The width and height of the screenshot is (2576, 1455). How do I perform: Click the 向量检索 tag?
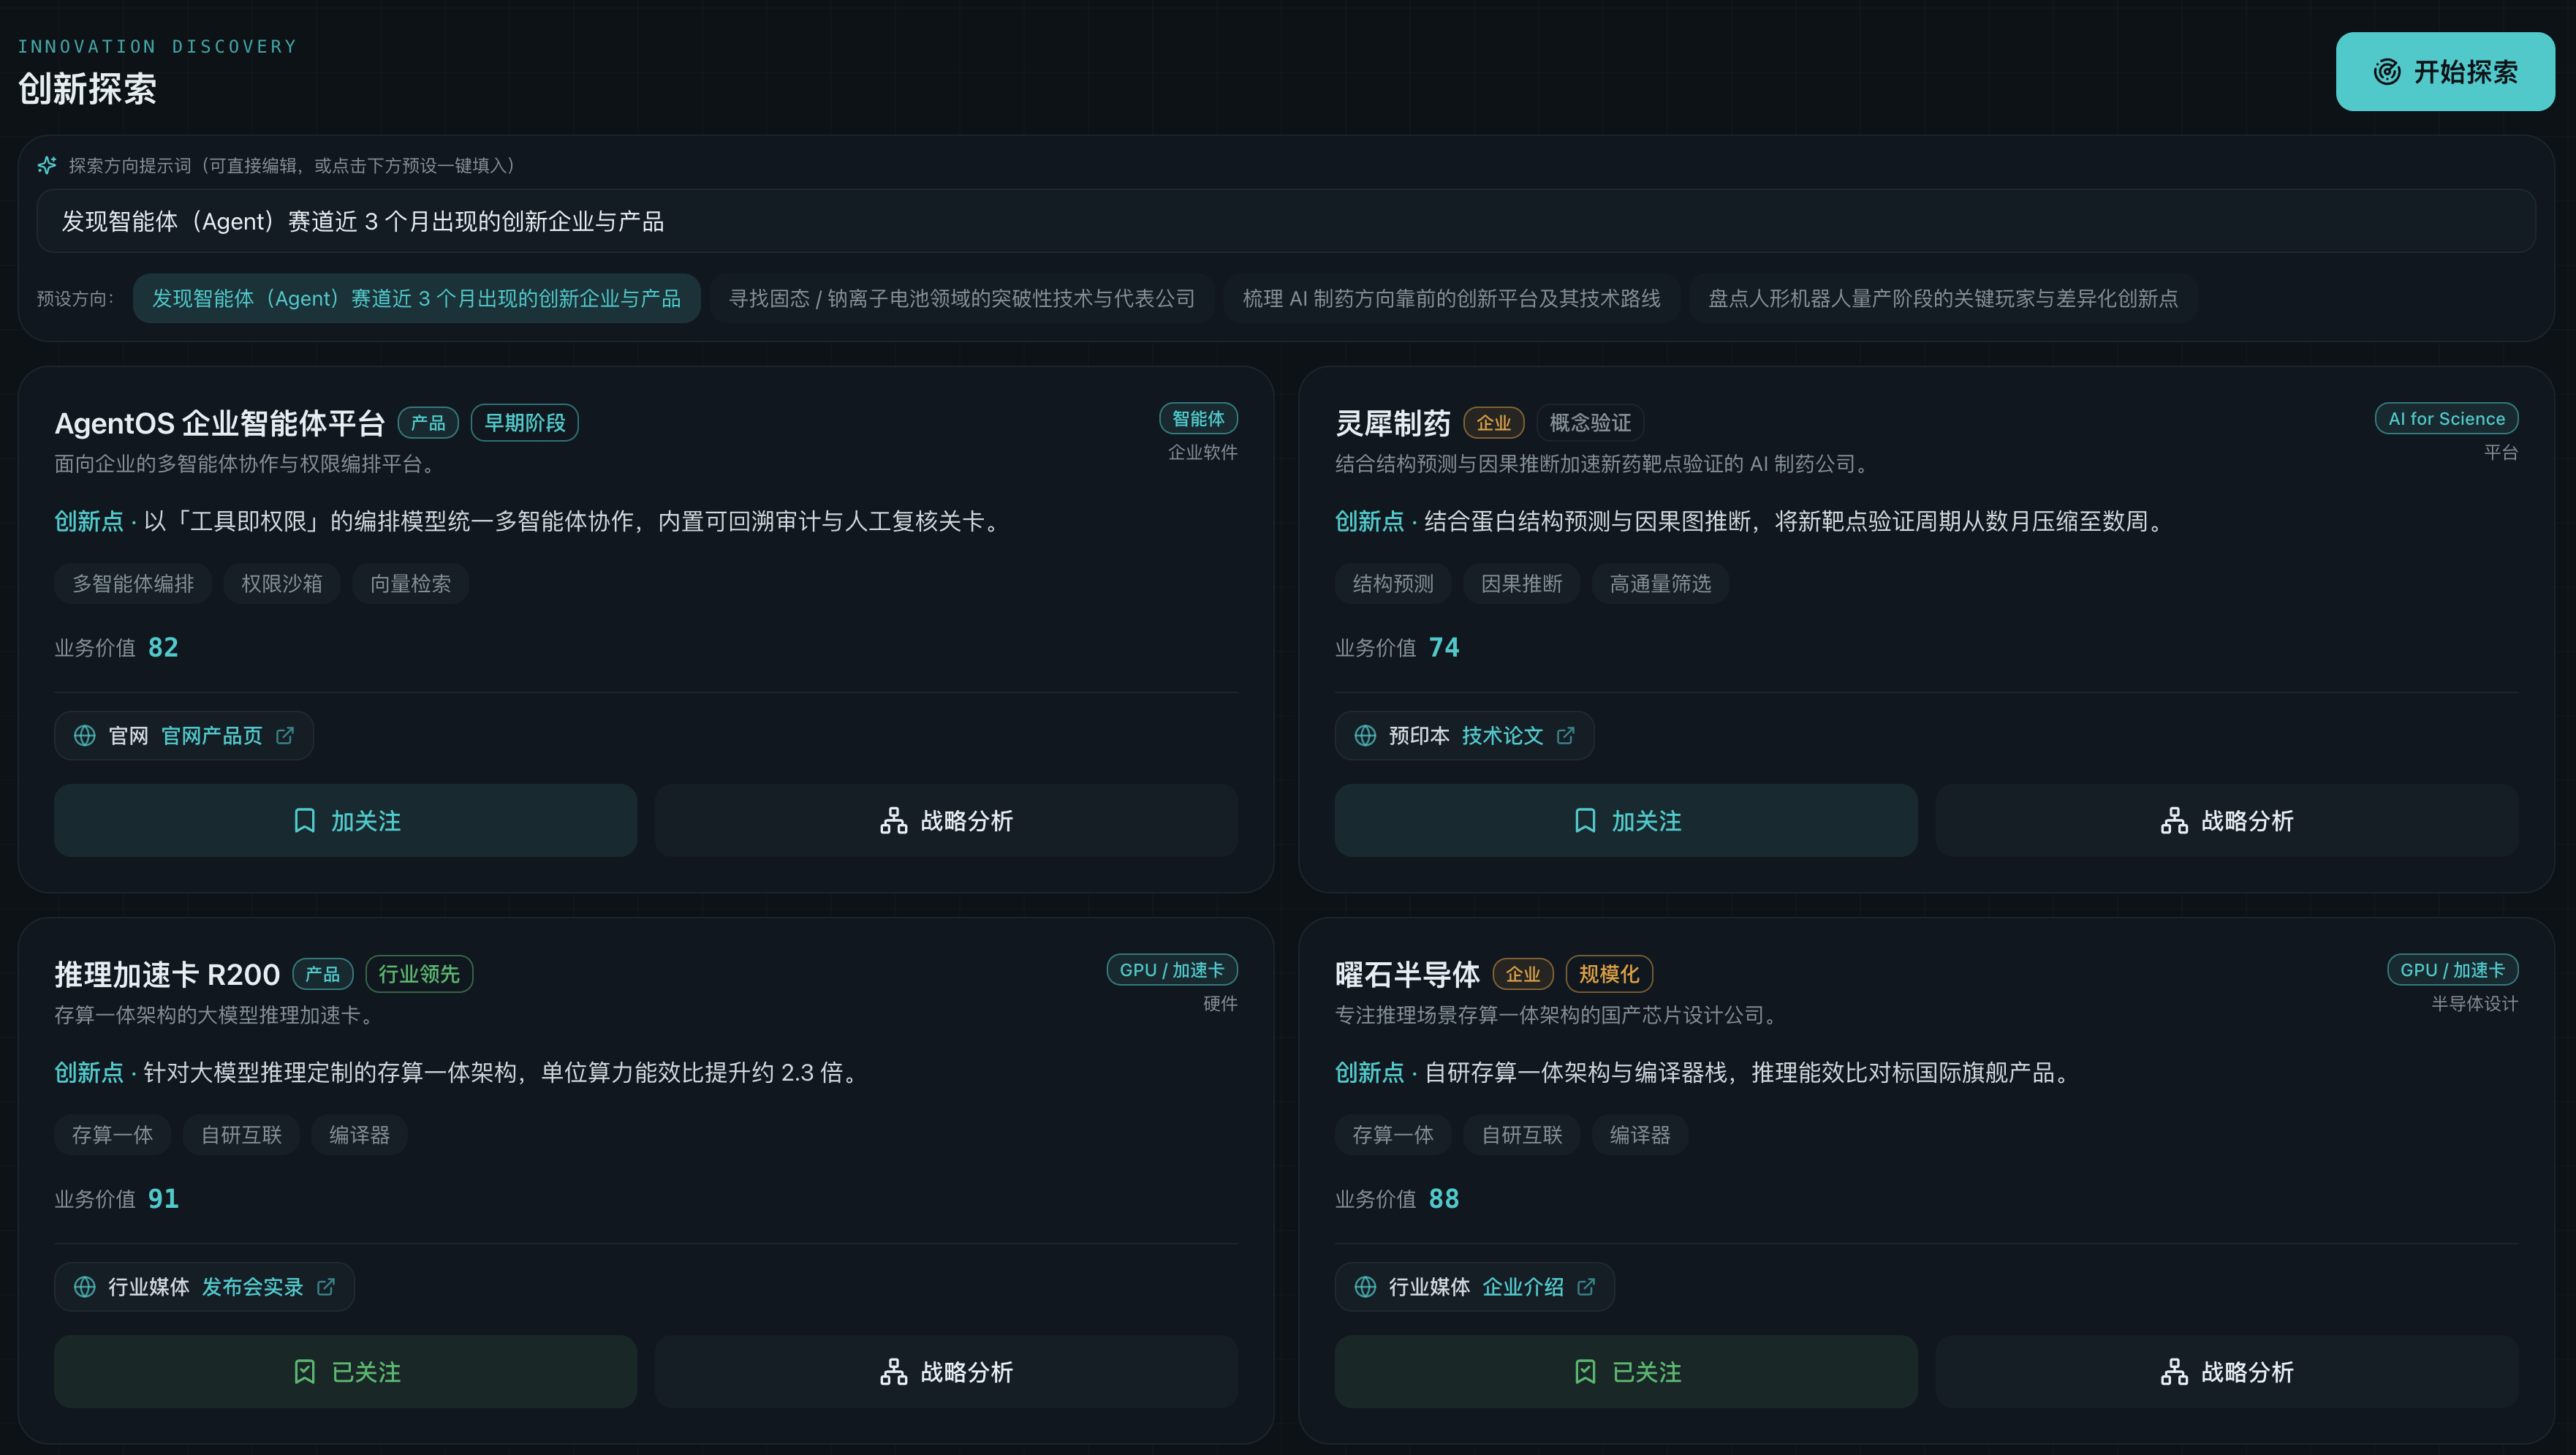click(410, 583)
